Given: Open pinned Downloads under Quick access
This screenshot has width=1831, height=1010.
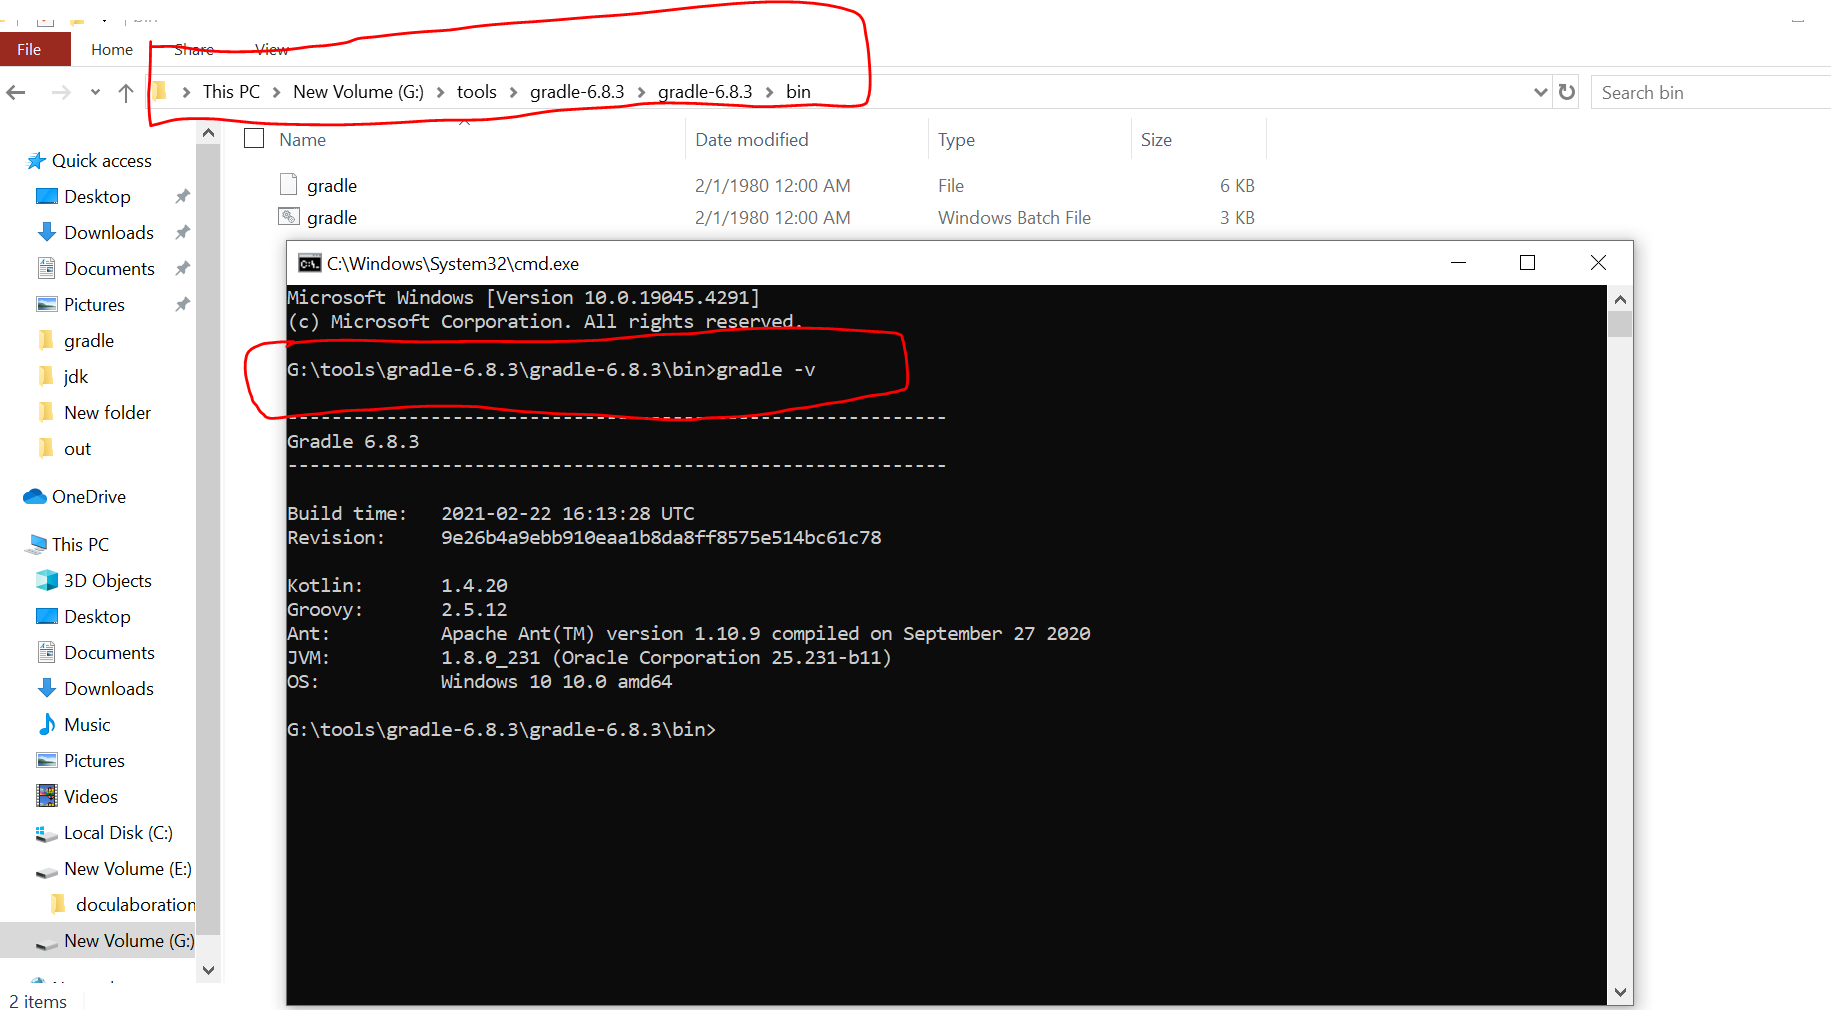Looking at the screenshot, I should pos(109,233).
